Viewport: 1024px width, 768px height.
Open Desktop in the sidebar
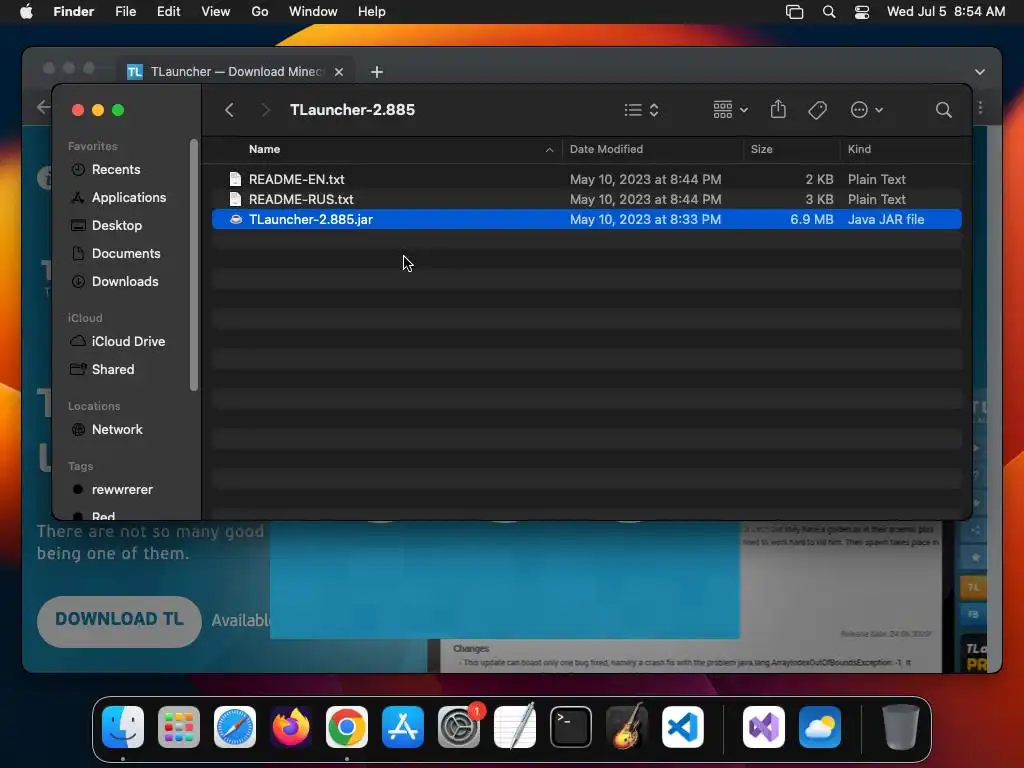pyautogui.click(x=116, y=225)
